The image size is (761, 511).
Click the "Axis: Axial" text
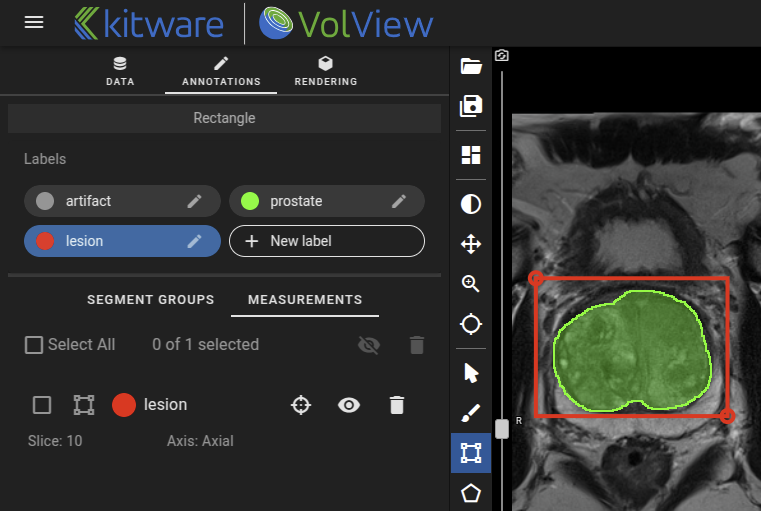pyautogui.click(x=200, y=441)
